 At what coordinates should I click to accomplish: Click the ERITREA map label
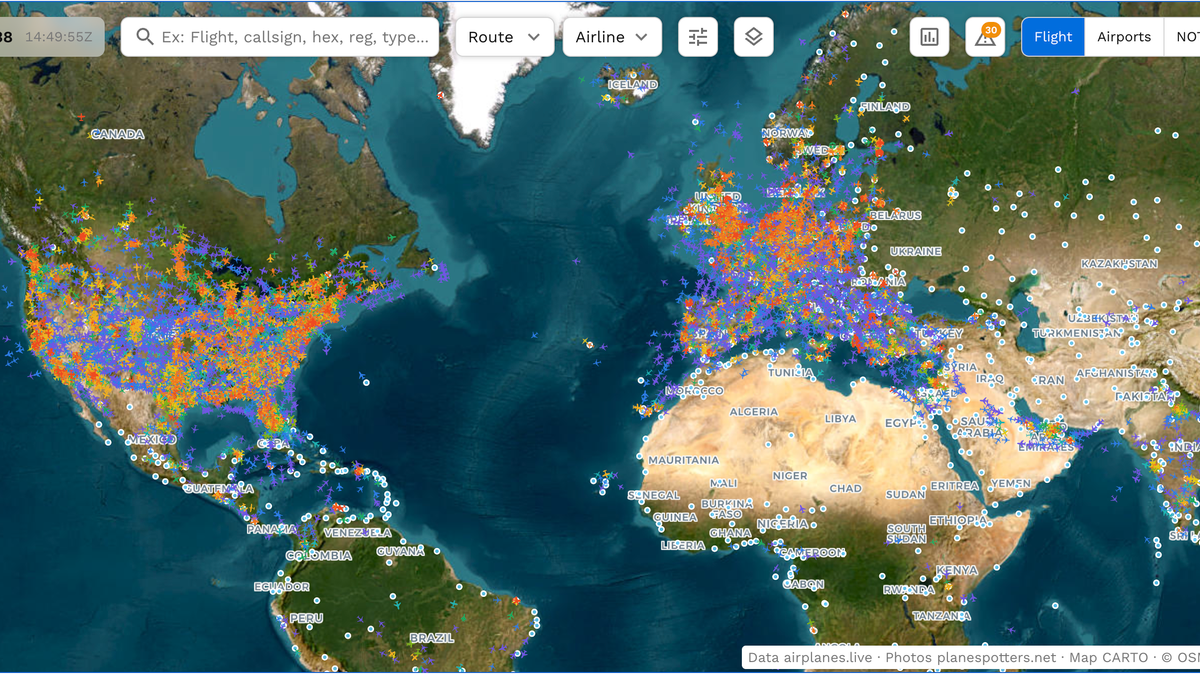tap(955, 486)
